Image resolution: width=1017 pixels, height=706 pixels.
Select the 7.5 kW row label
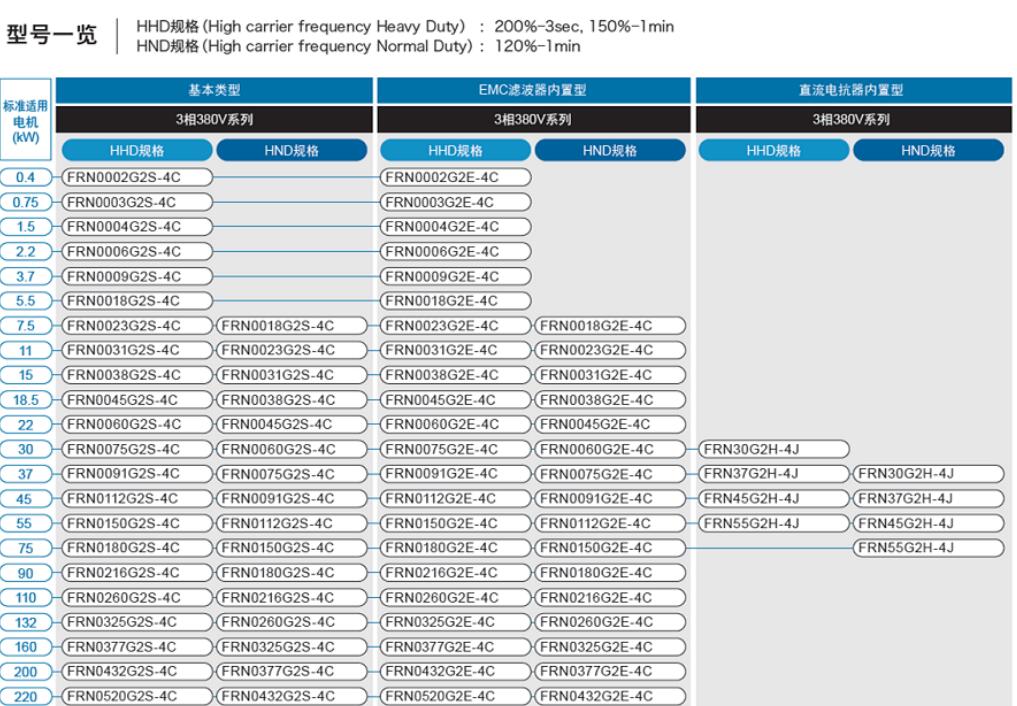click(25, 325)
